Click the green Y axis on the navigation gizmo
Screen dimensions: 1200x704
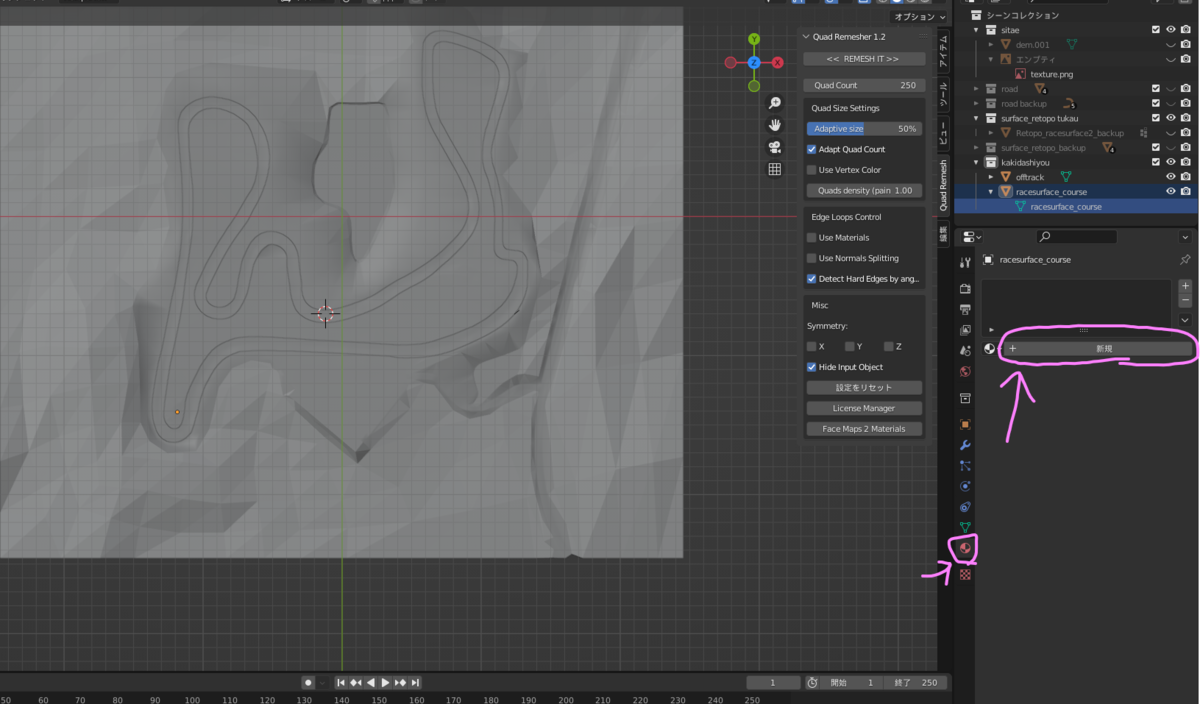[754, 40]
